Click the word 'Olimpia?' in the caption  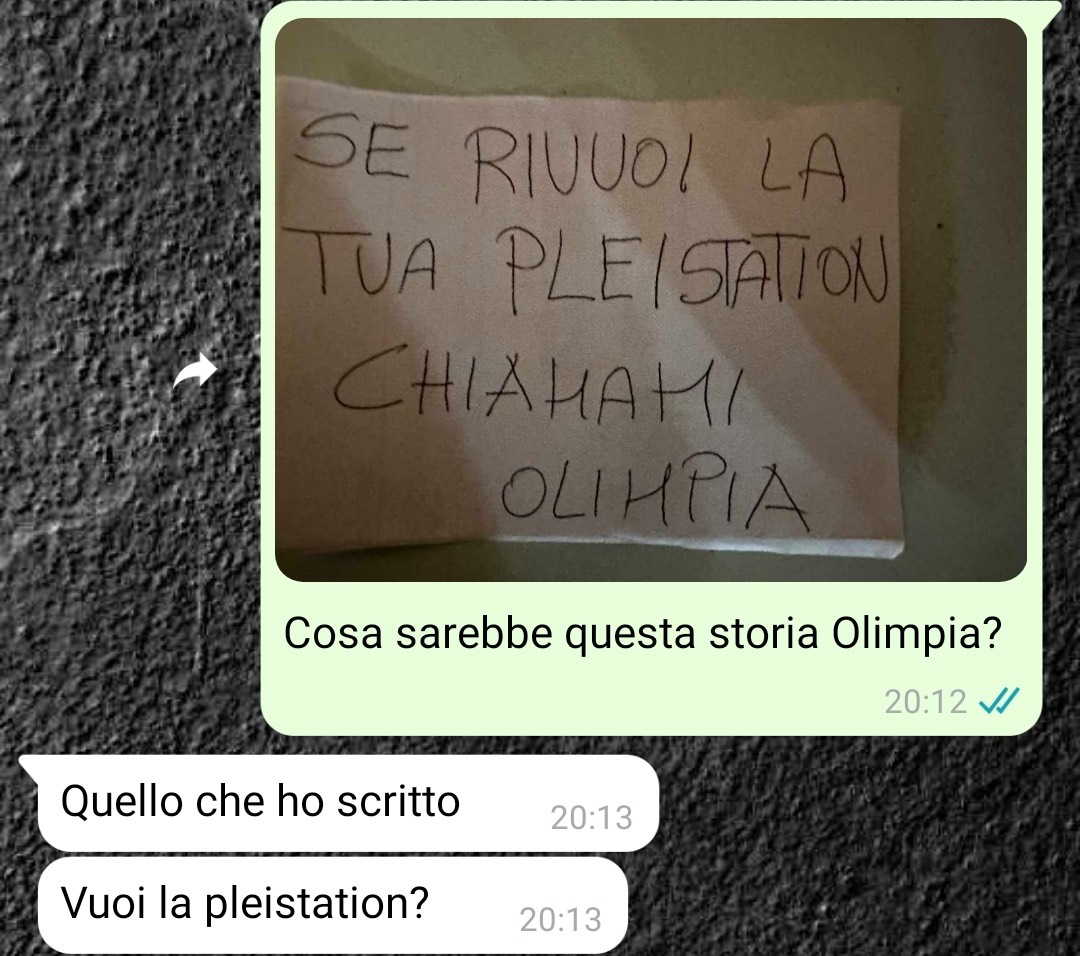pyautogui.click(x=916, y=634)
